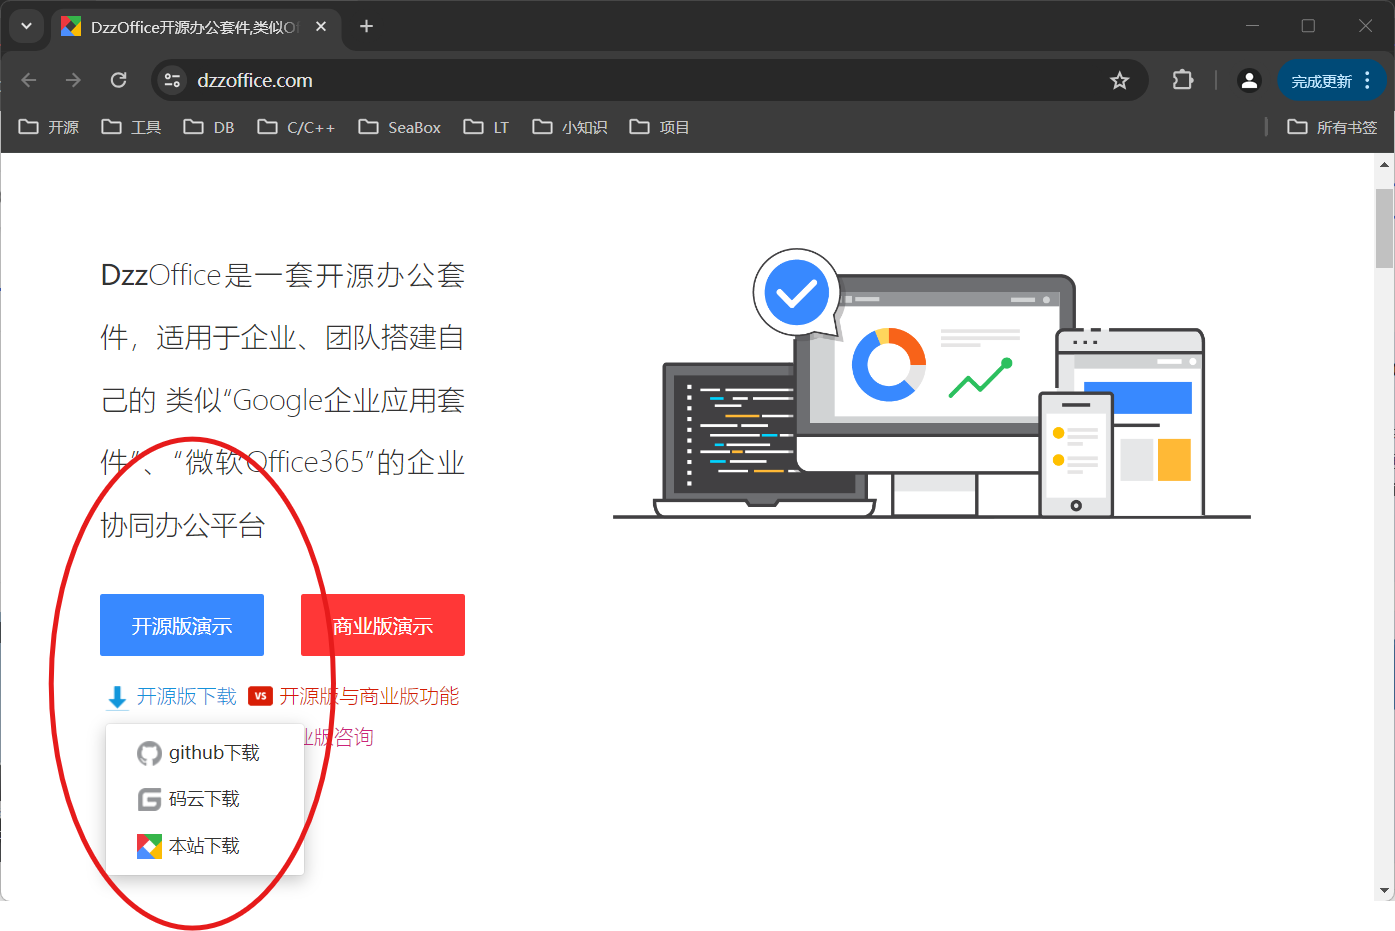This screenshot has height=931, width=1395.
Task: Click the 码云 Gitee logo icon
Action: pos(149,799)
